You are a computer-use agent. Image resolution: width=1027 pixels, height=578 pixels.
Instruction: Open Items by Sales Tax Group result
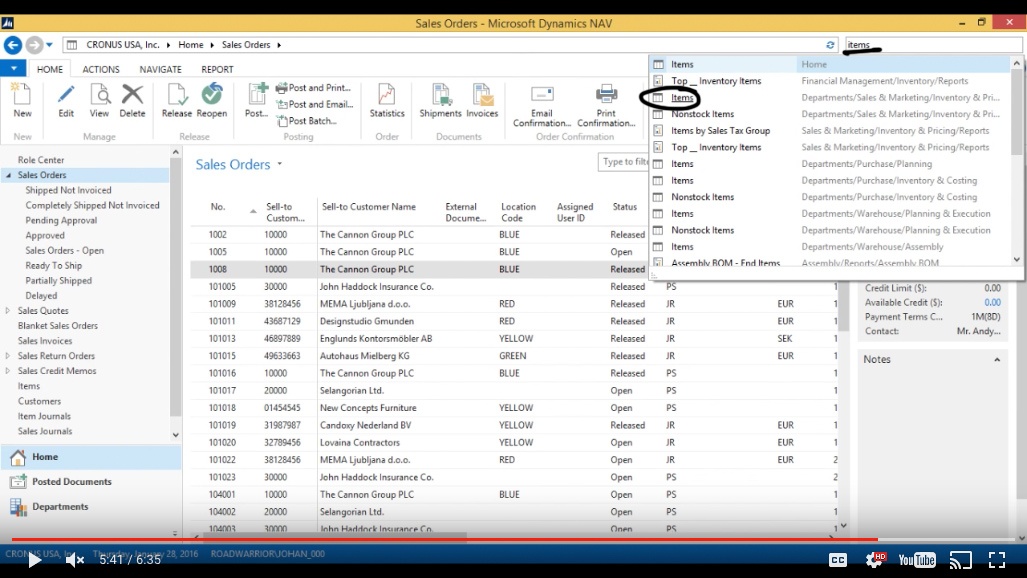pyautogui.click(x=830, y=130)
